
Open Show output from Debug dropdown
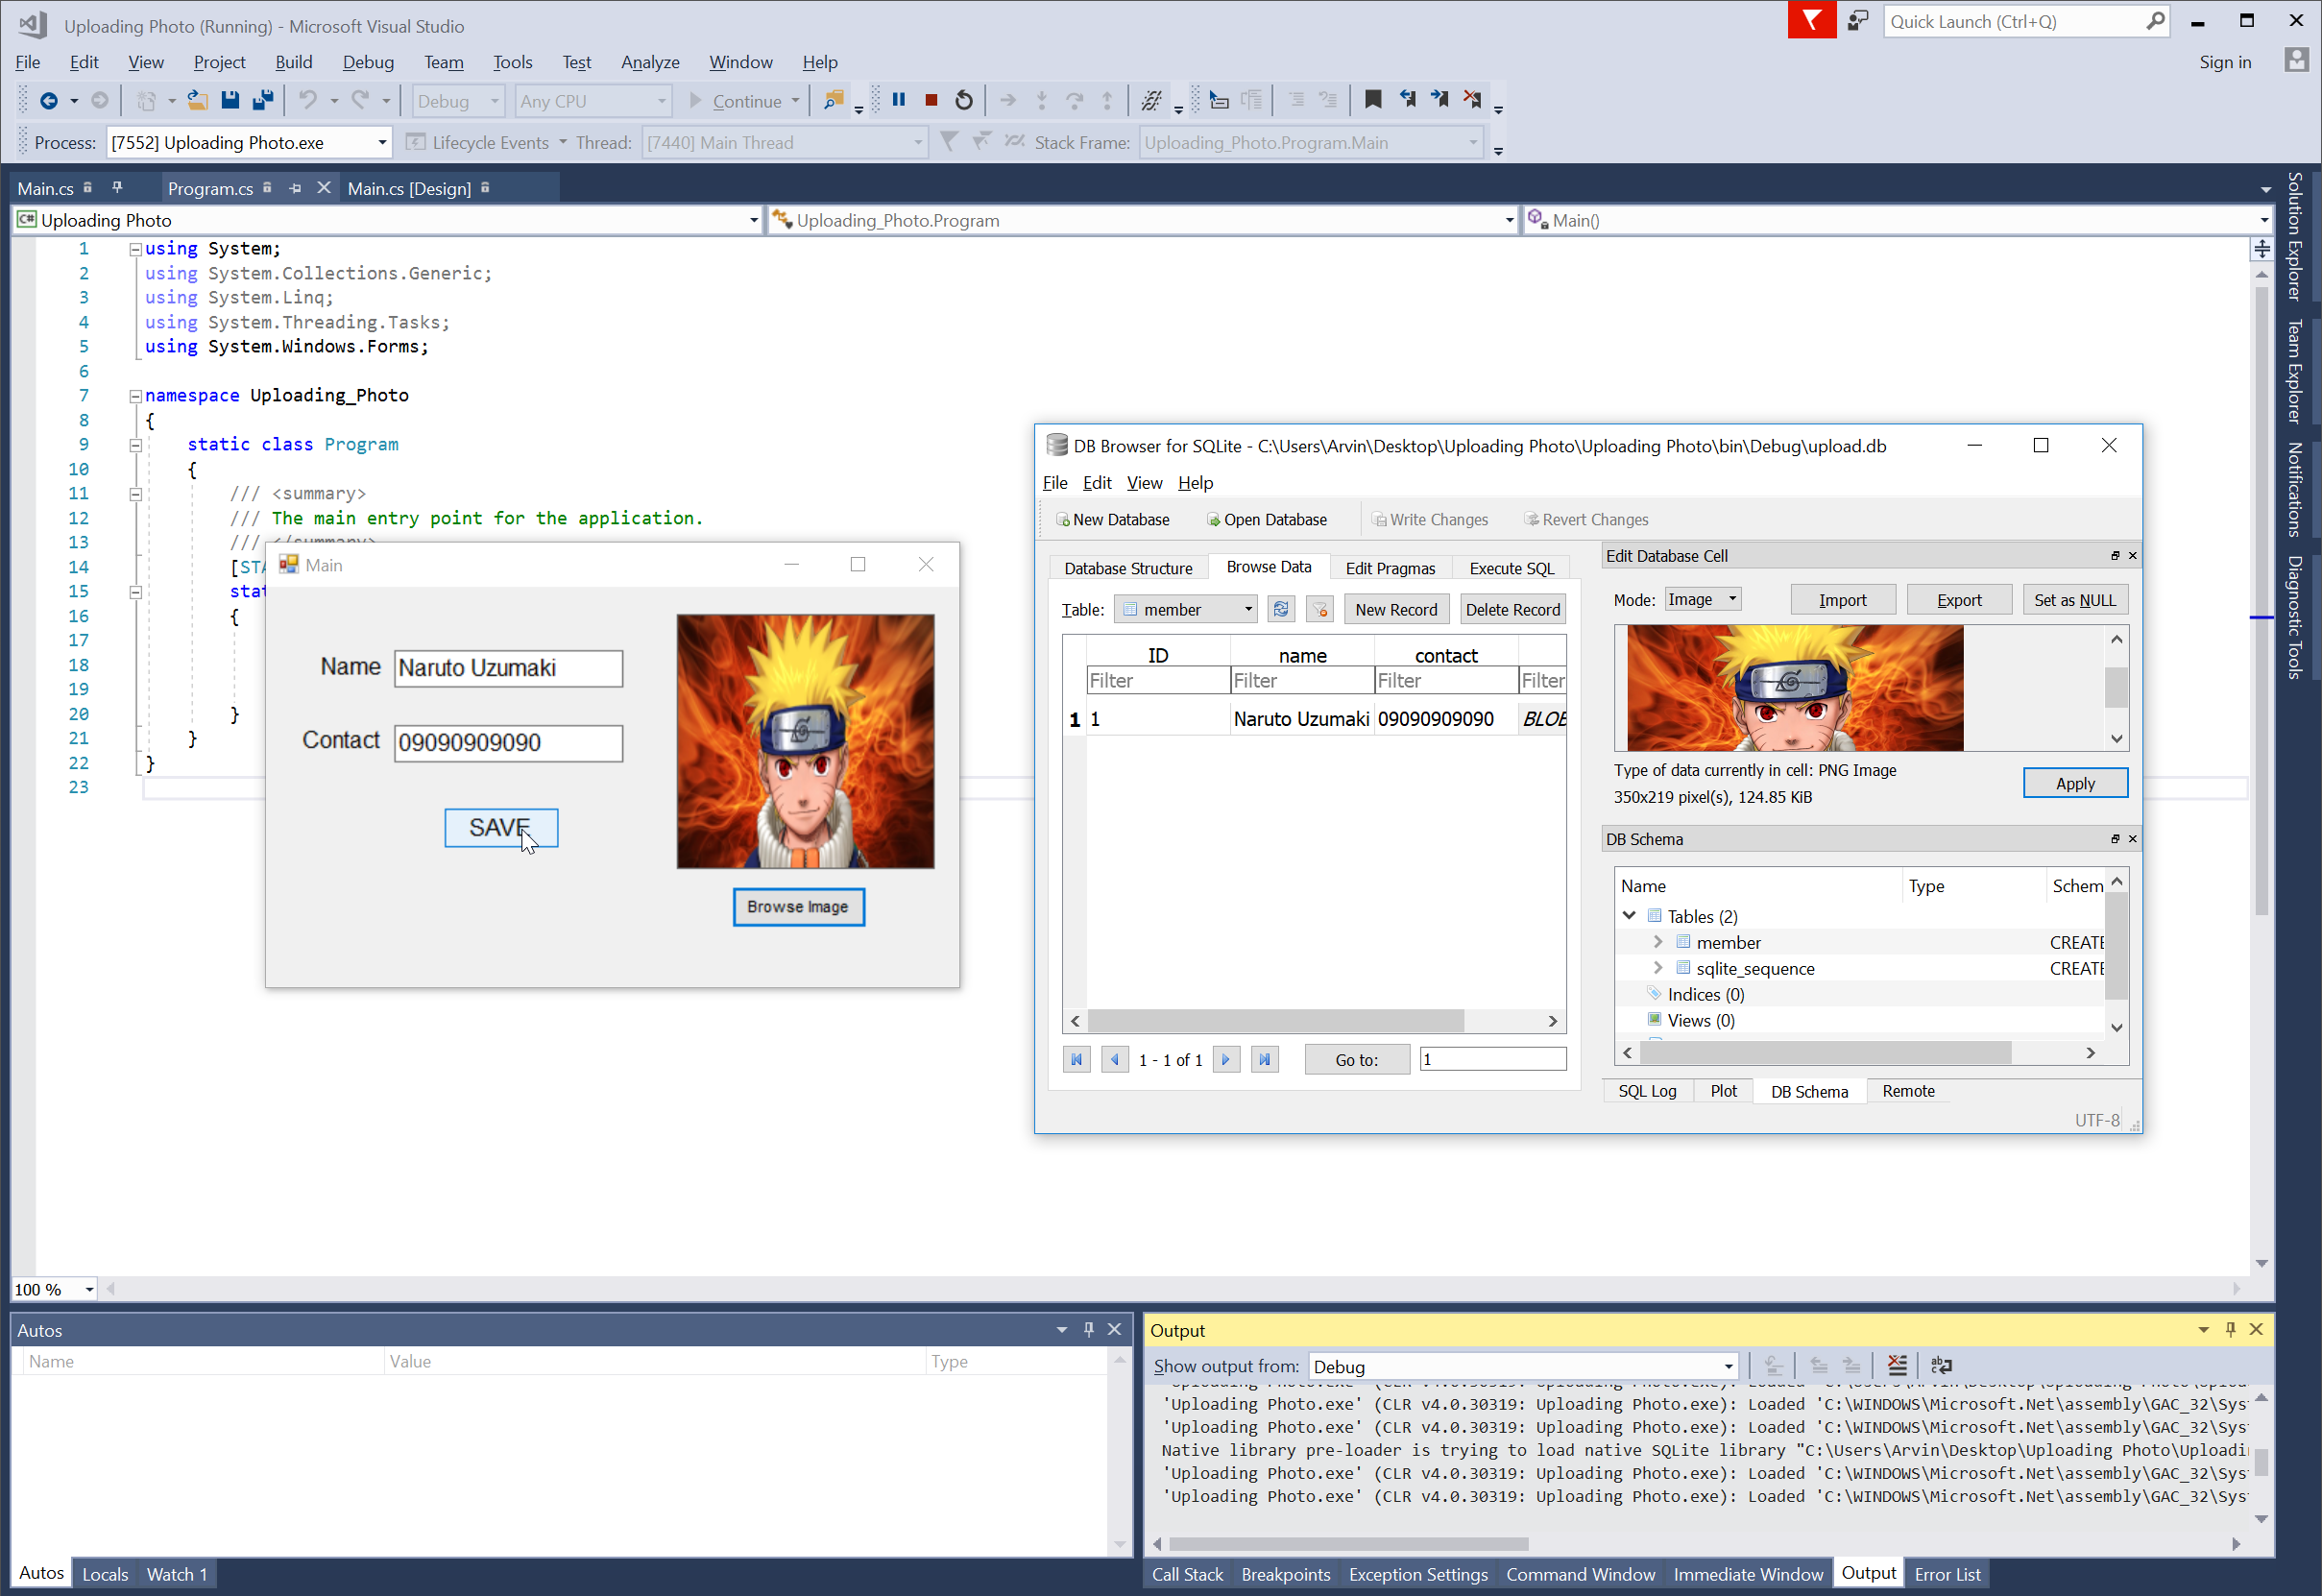(x=1728, y=1366)
